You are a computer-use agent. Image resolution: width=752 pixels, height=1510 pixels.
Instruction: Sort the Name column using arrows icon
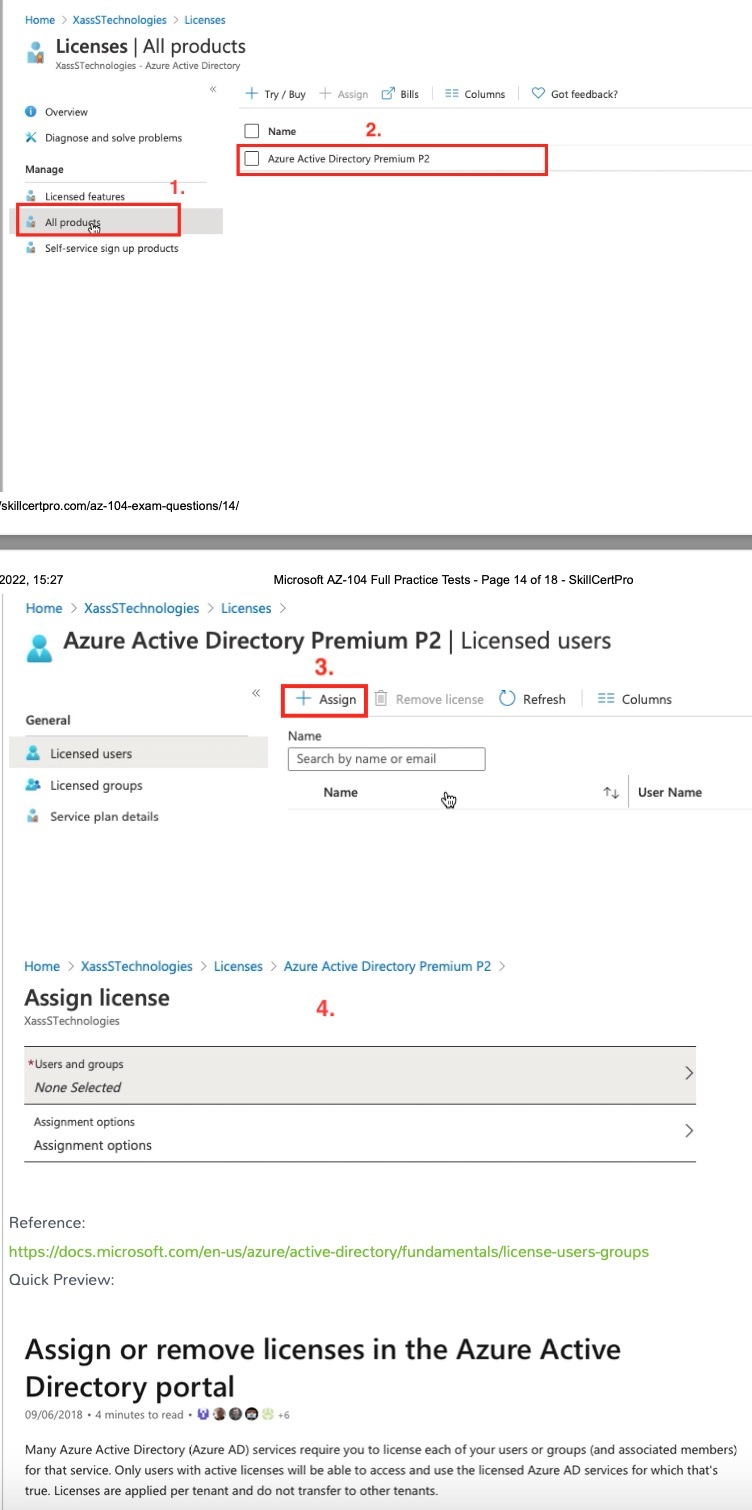pos(610,792)
